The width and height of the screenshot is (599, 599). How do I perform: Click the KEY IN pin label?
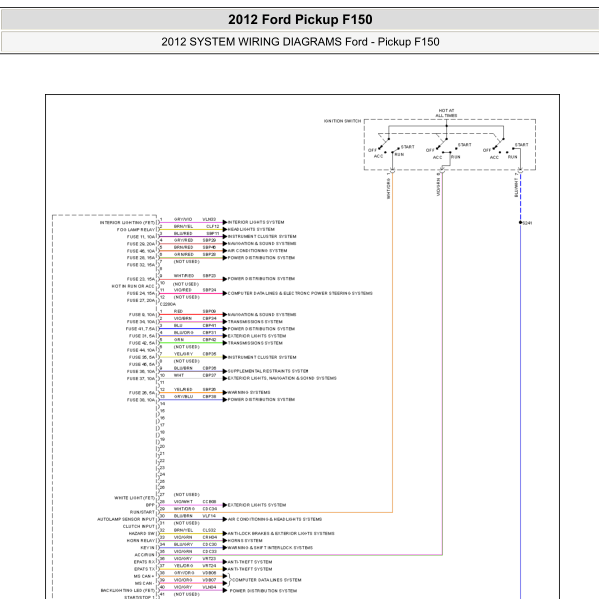147,548
